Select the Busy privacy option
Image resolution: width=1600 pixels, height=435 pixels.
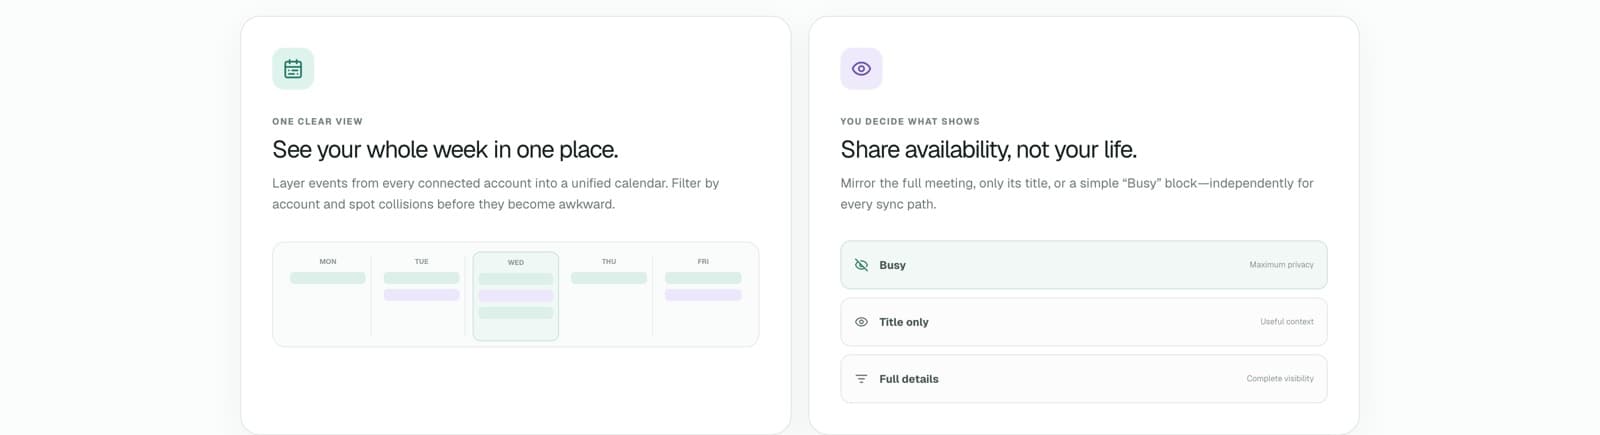1084,265
